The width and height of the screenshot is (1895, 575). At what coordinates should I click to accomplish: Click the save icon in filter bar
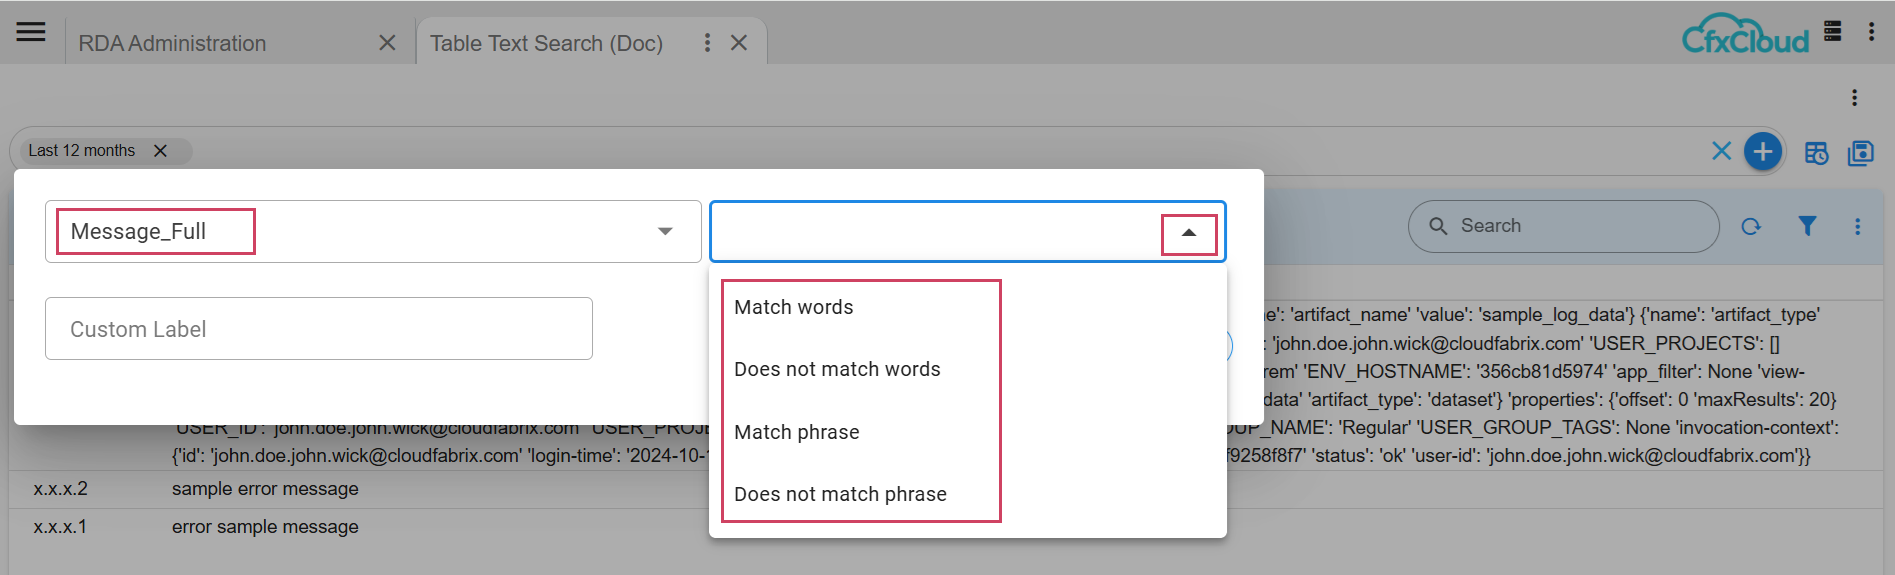pos(1860,153)
